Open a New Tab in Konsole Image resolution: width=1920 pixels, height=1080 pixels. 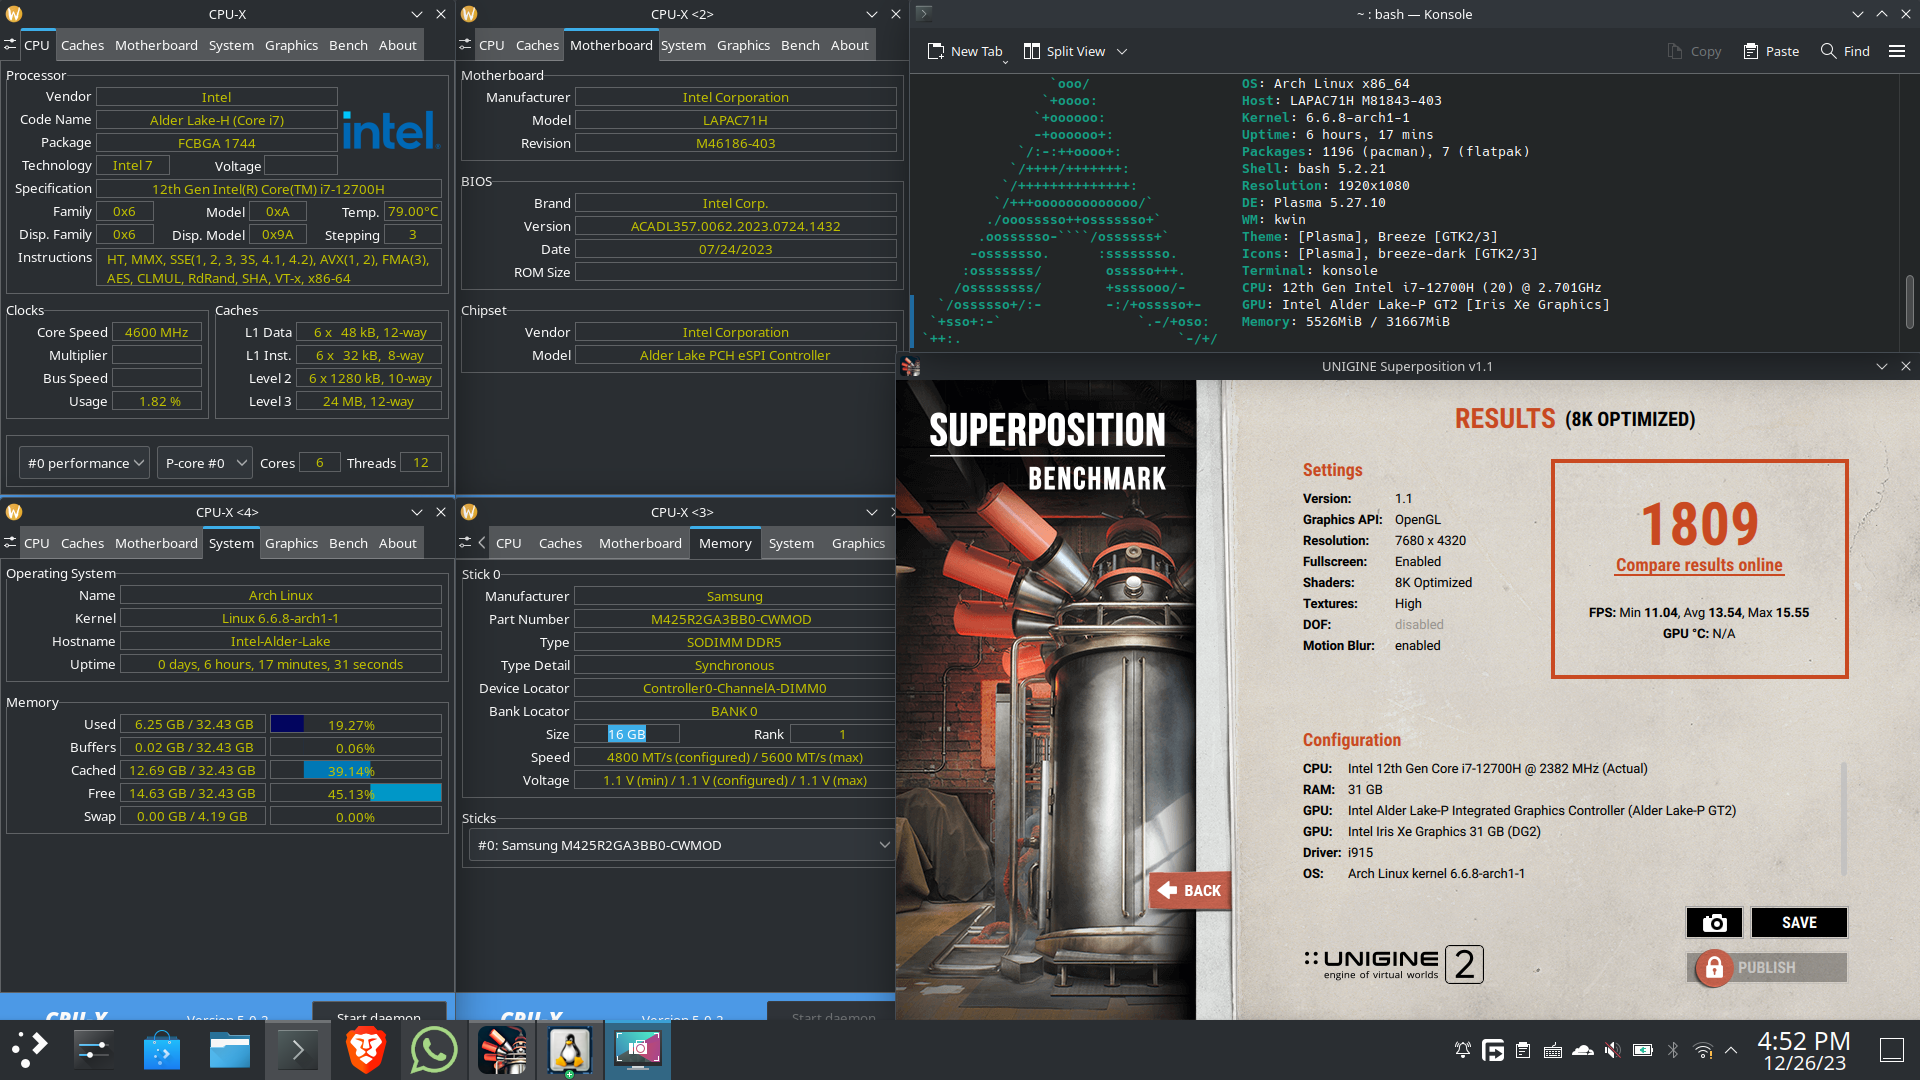click(x=965, y=51)
